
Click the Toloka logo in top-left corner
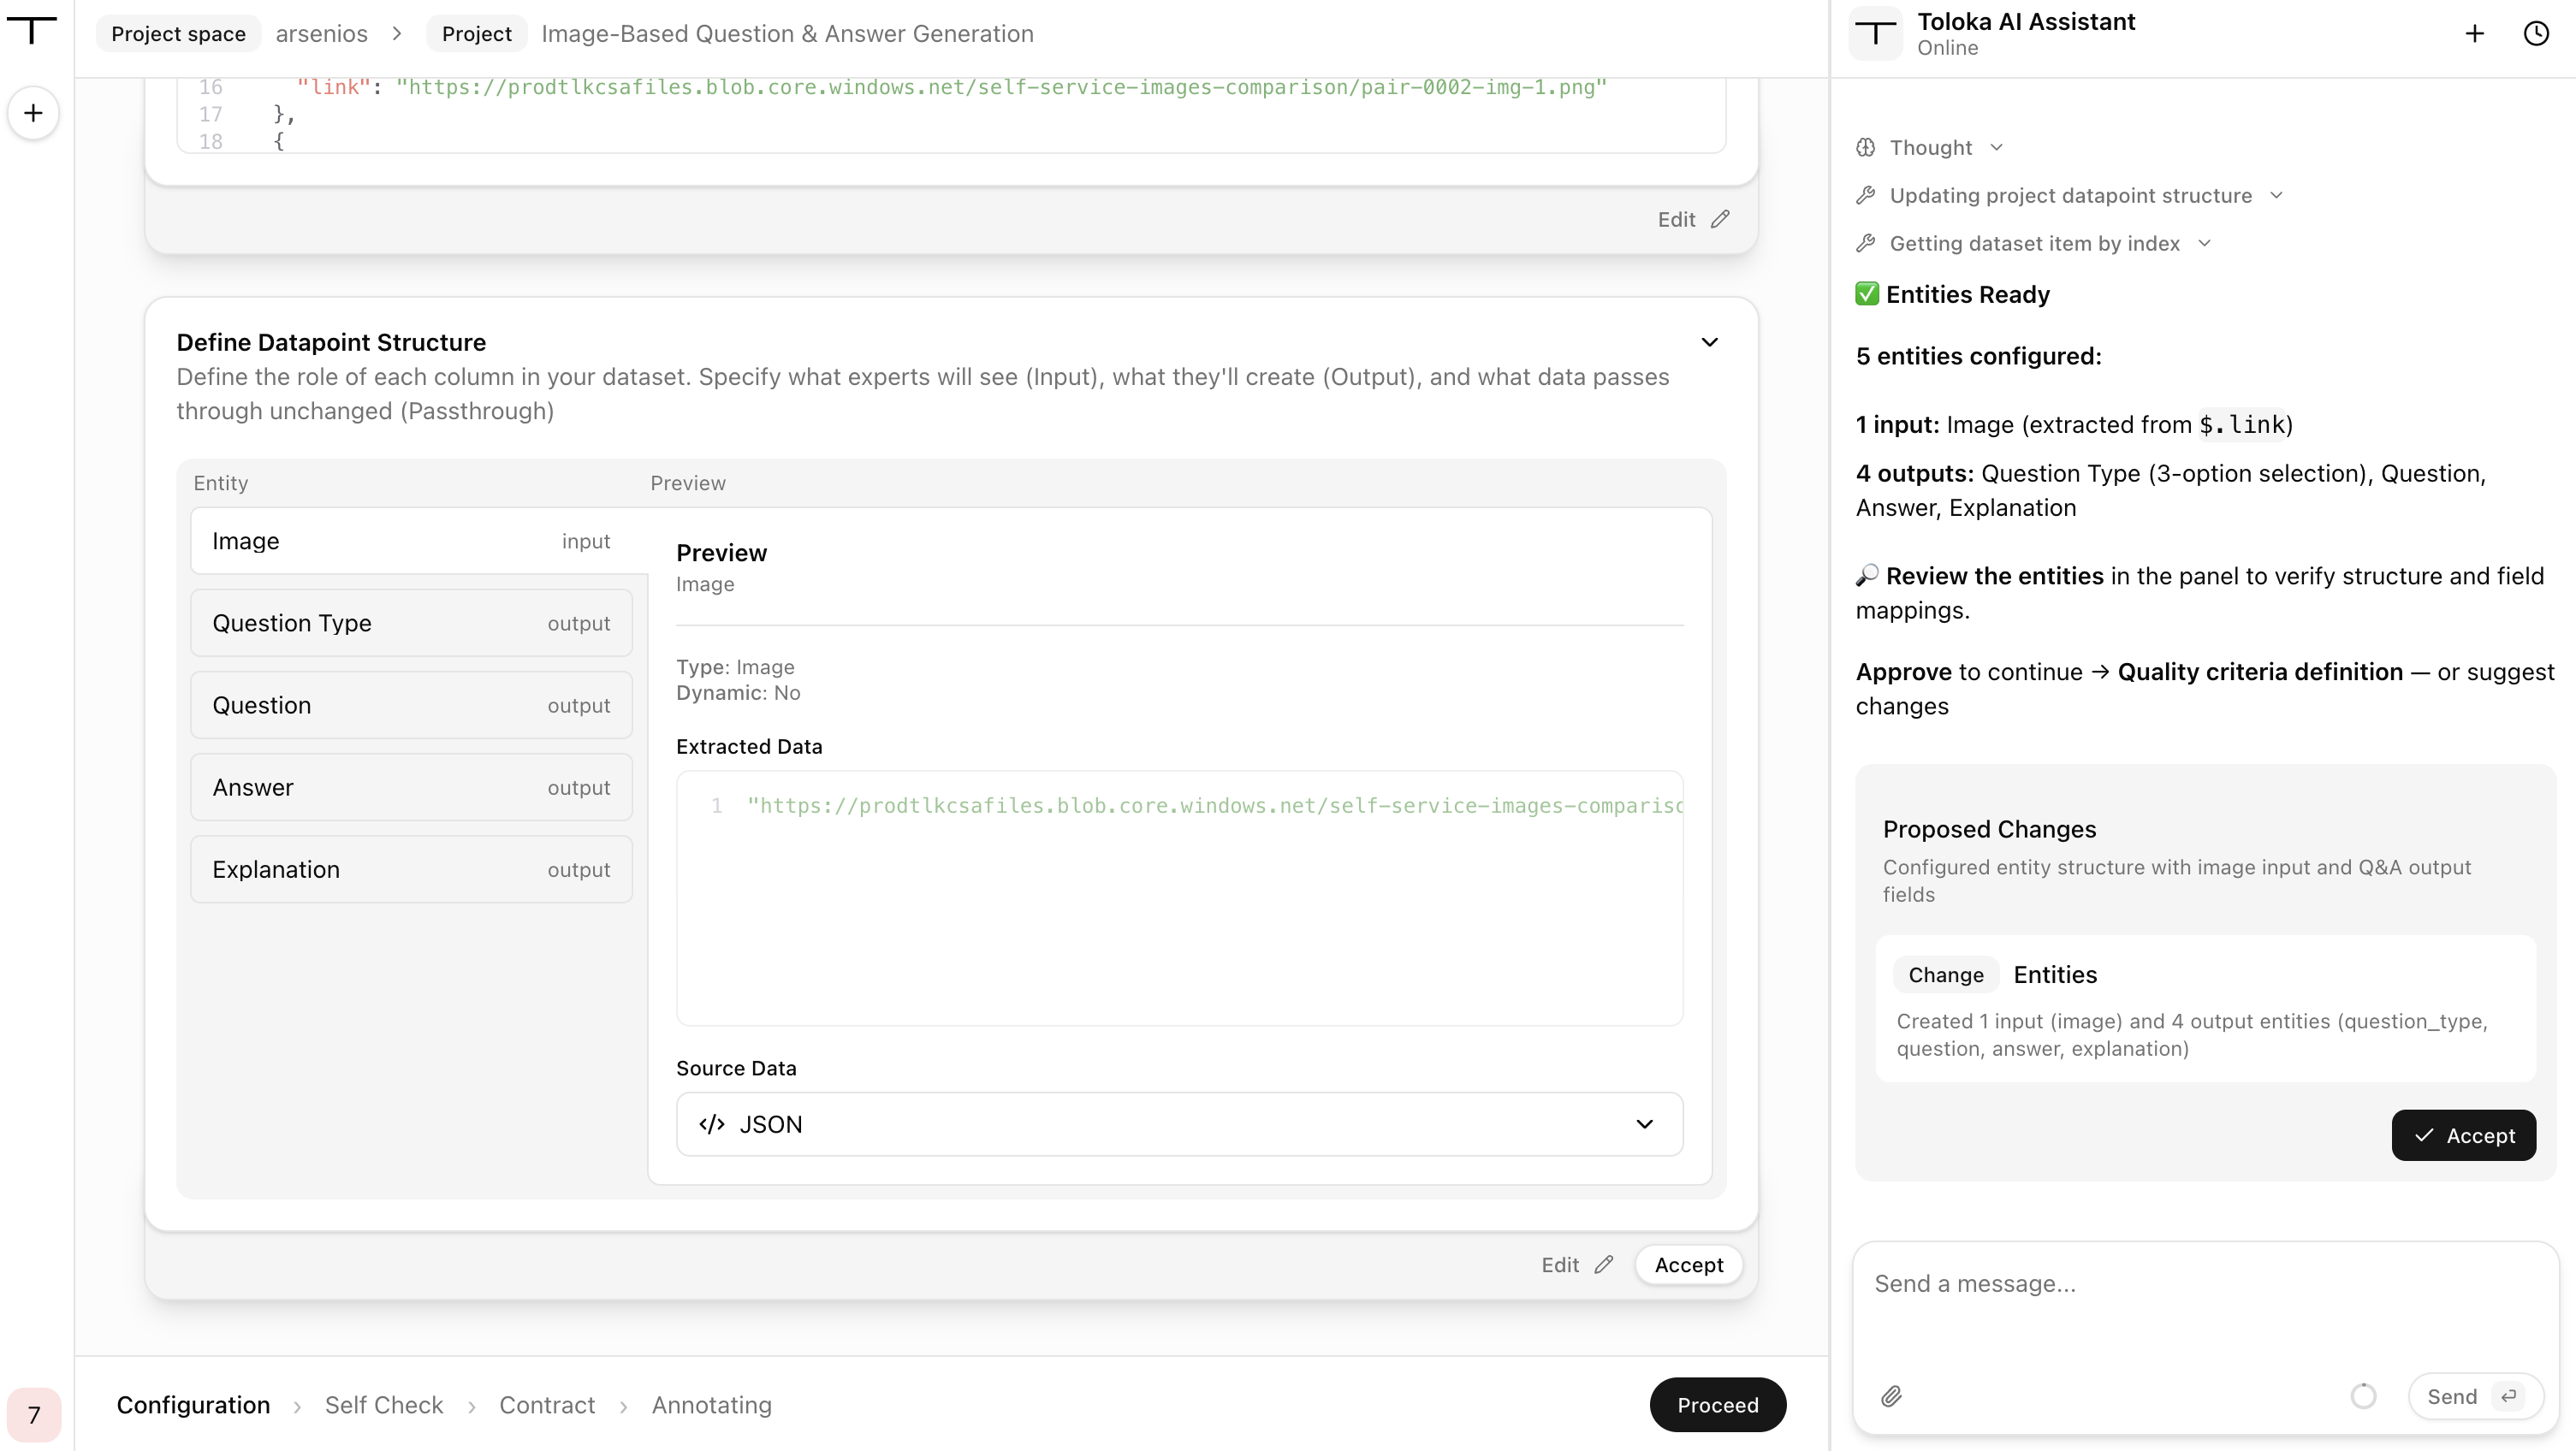(32, 30)
